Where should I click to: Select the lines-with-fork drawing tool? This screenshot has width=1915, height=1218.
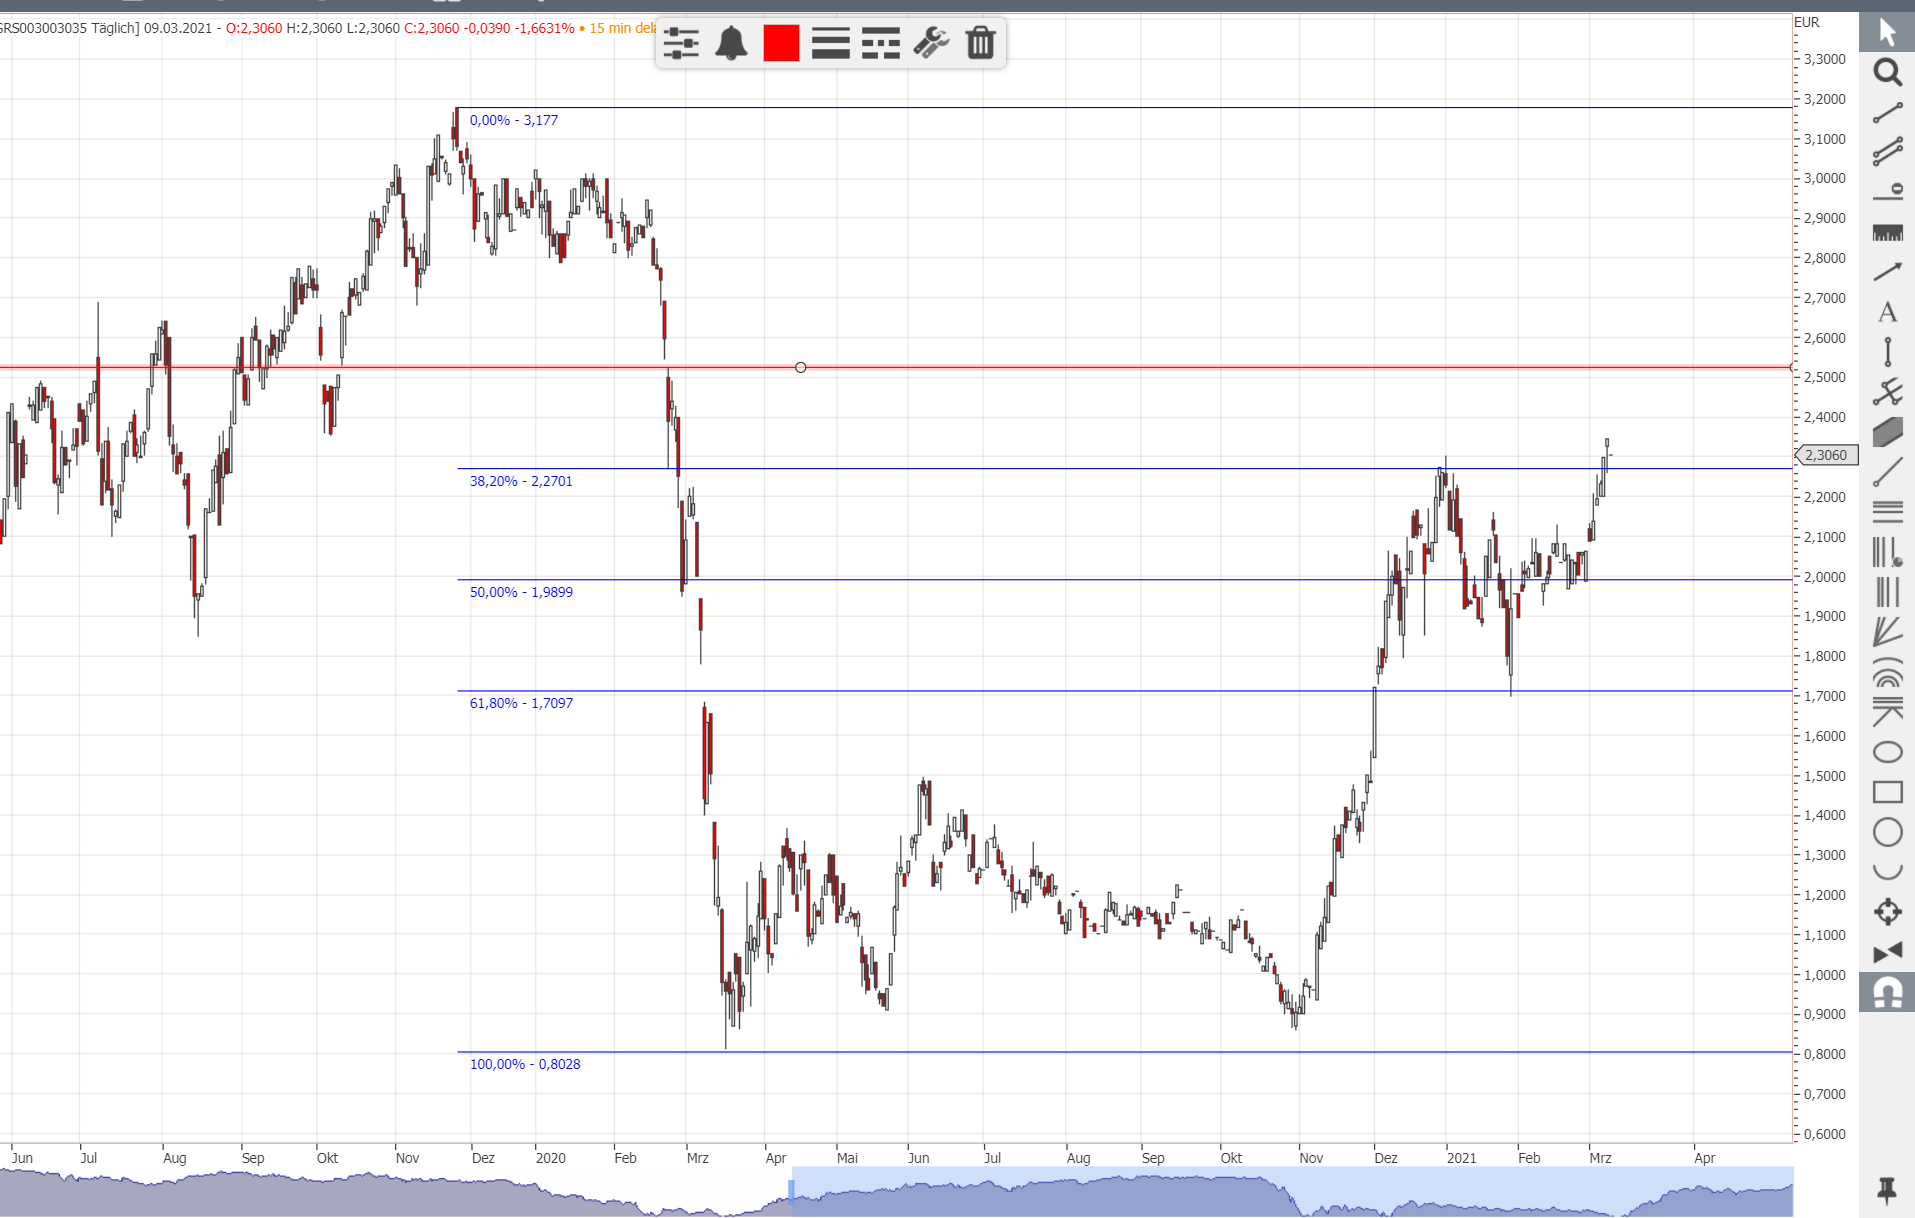1887,712
